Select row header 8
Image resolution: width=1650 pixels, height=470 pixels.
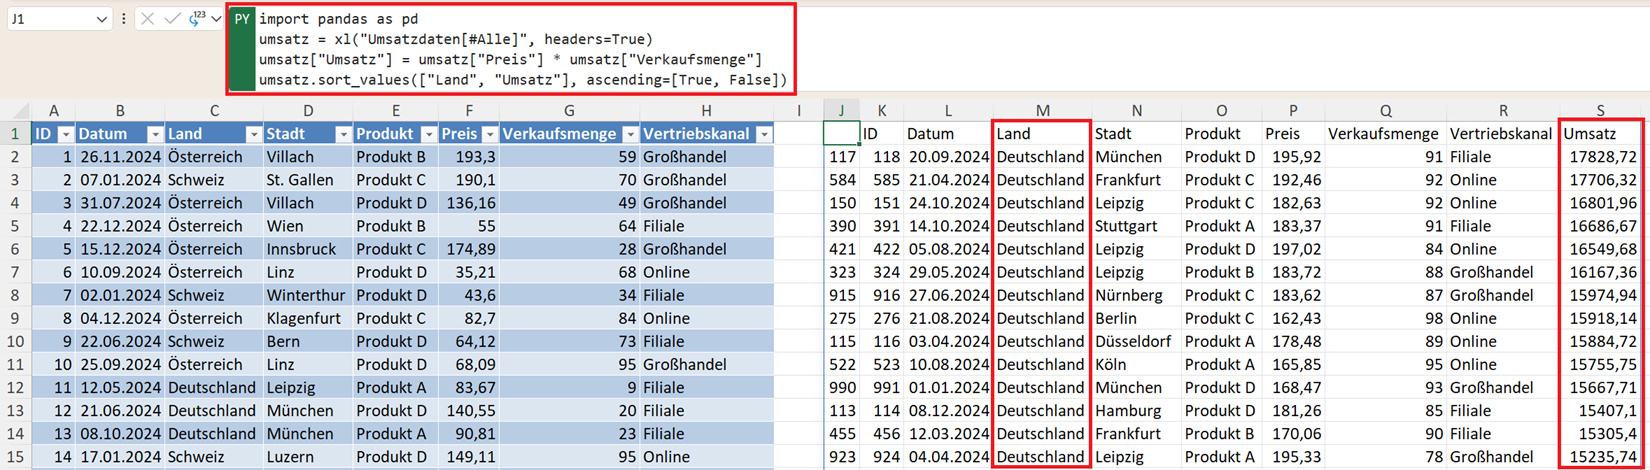pos(15,295)
